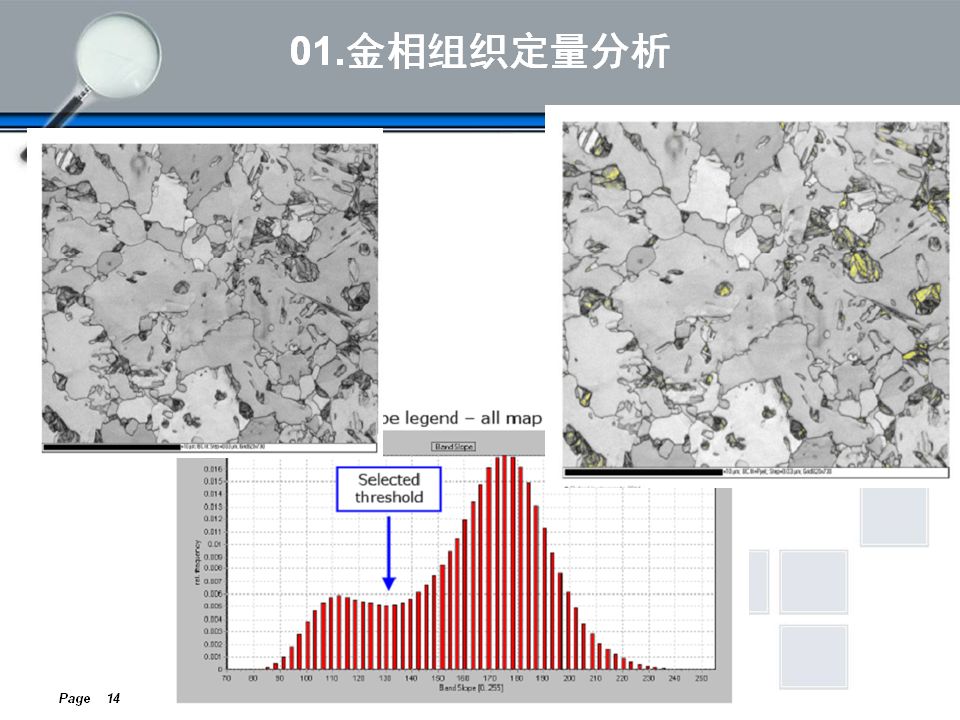Image resolution: width=960 pixels, height=720 pixels.
Task: Click the bottom-right decorative square
Action: tap(813, 657)
